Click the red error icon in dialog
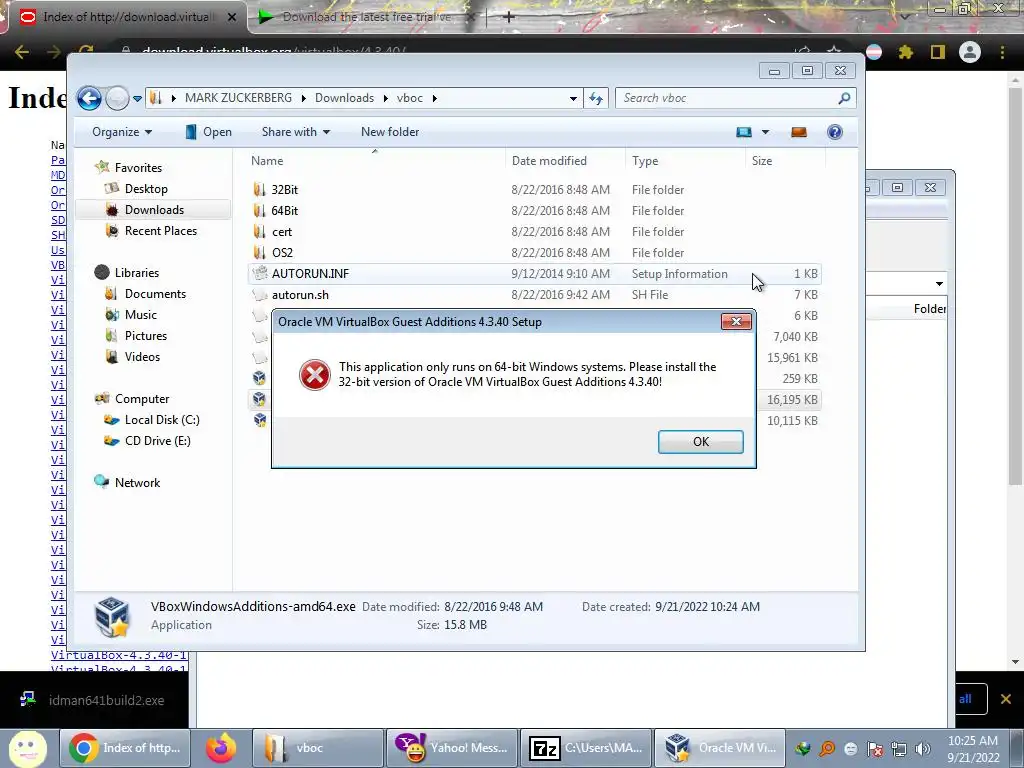The width and height of the screenshot is (1024, 768). point(314,375)
